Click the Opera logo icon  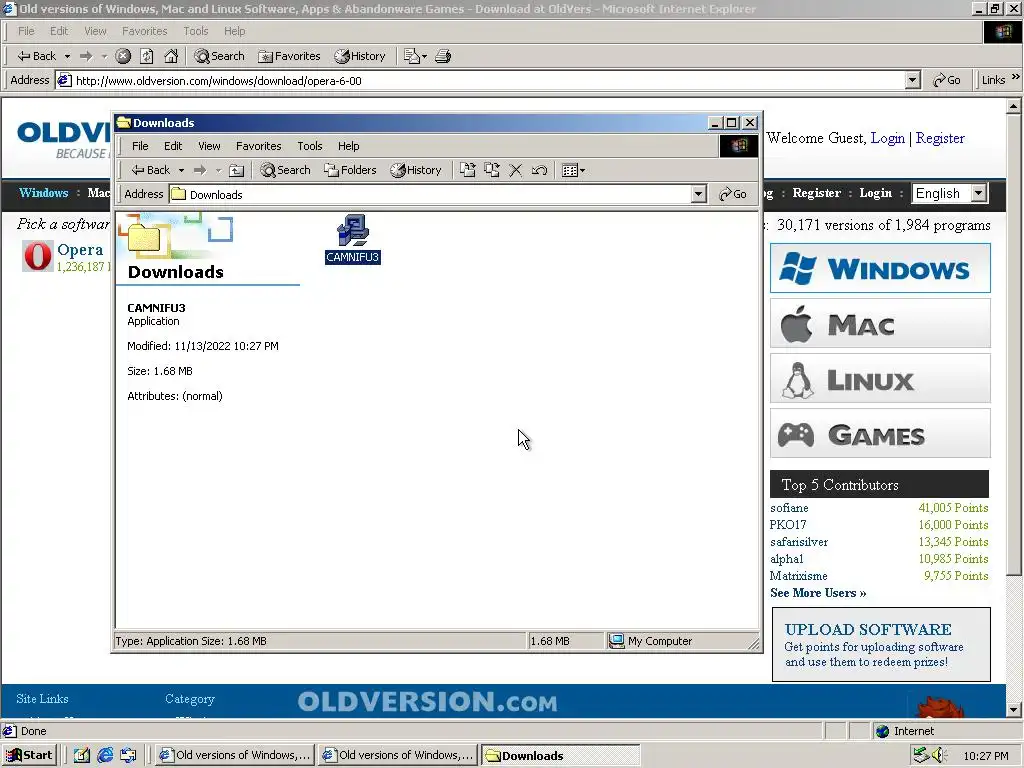(37, 256)
